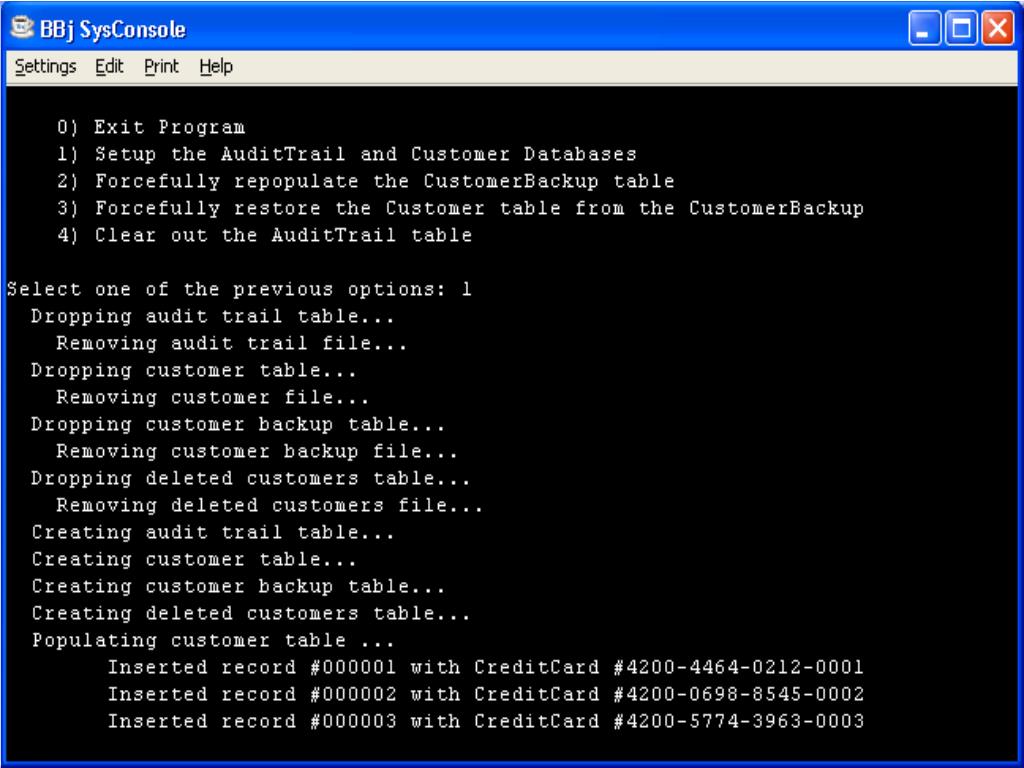Click the 'Select one of the previous options' prompt

239,289
